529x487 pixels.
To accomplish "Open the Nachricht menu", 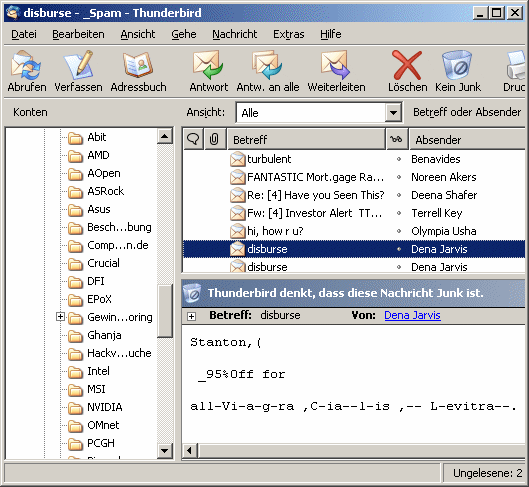I will 234,34.
